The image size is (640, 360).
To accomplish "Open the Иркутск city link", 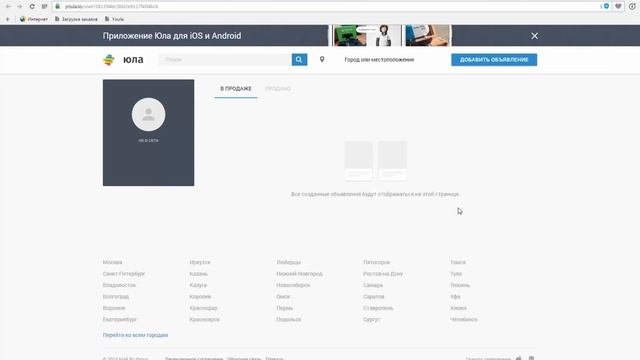I will 200,262.
